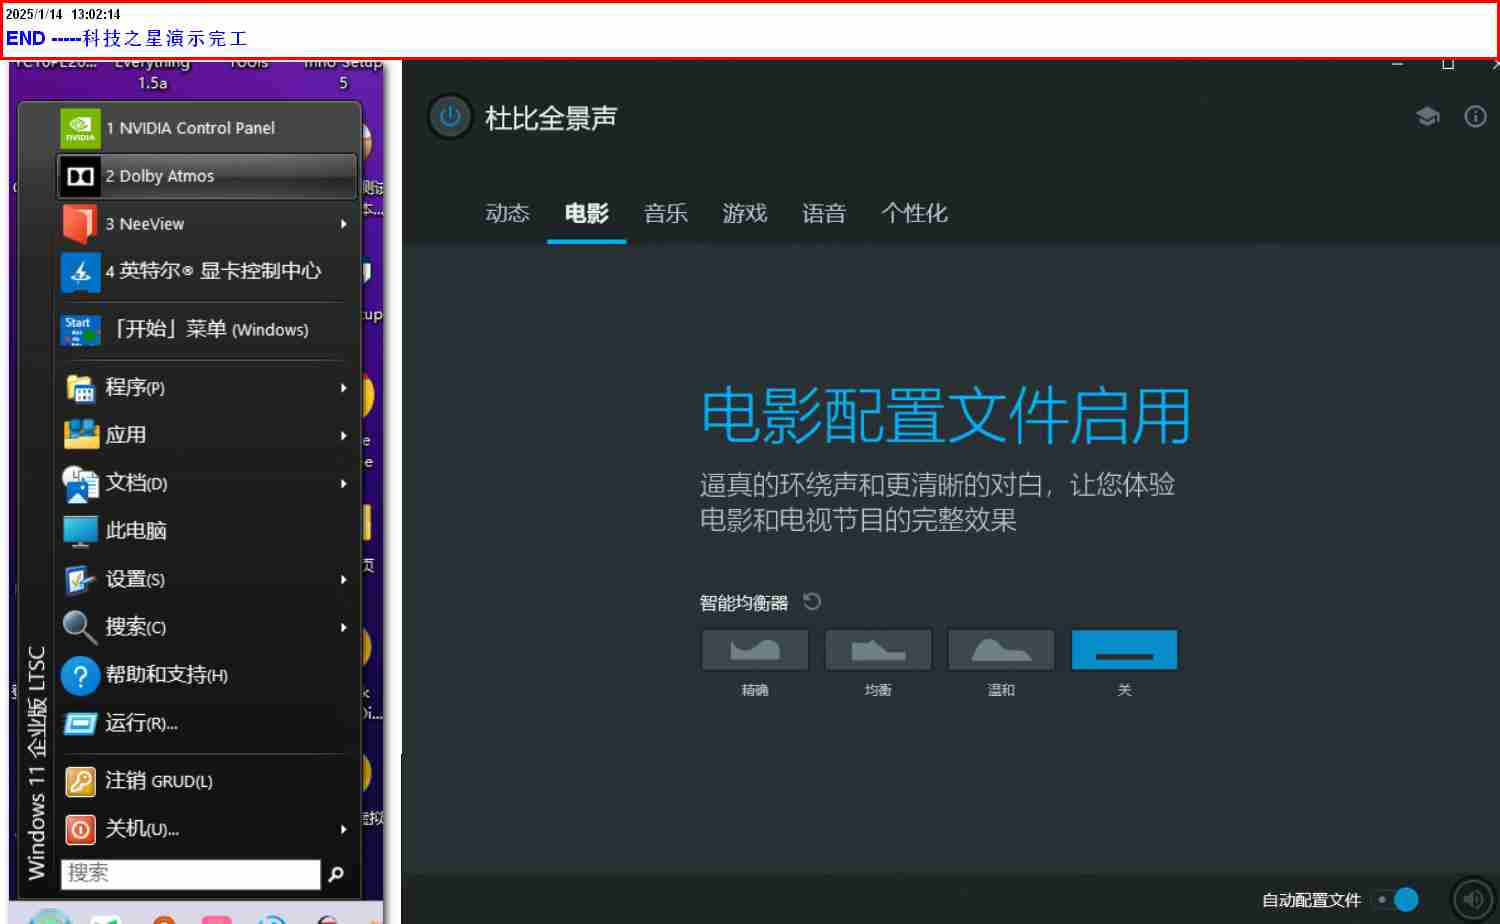Viewport: 1500px width, 924px height.
Task: Click the 智能均衡器 label
Action: pos(744,603)
